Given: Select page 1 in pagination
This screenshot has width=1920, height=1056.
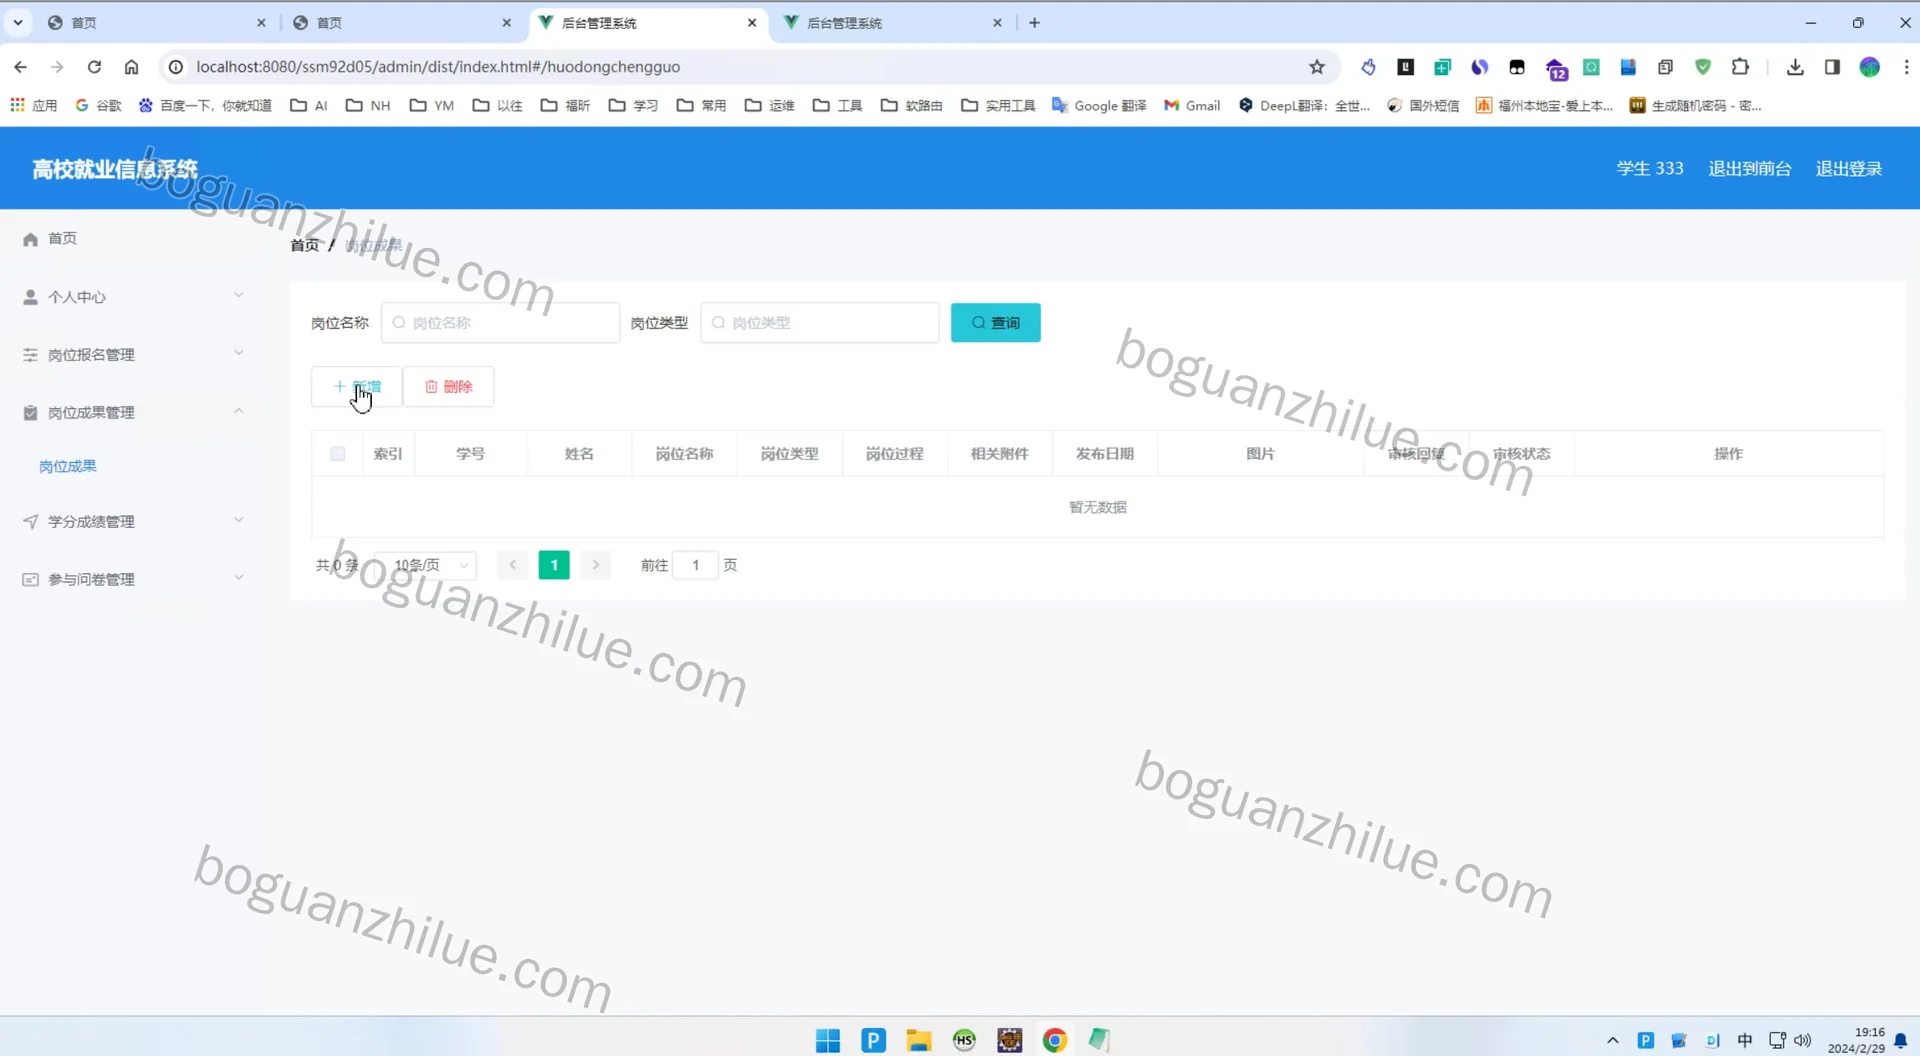Looking at the screenshot, I should 554,565.
